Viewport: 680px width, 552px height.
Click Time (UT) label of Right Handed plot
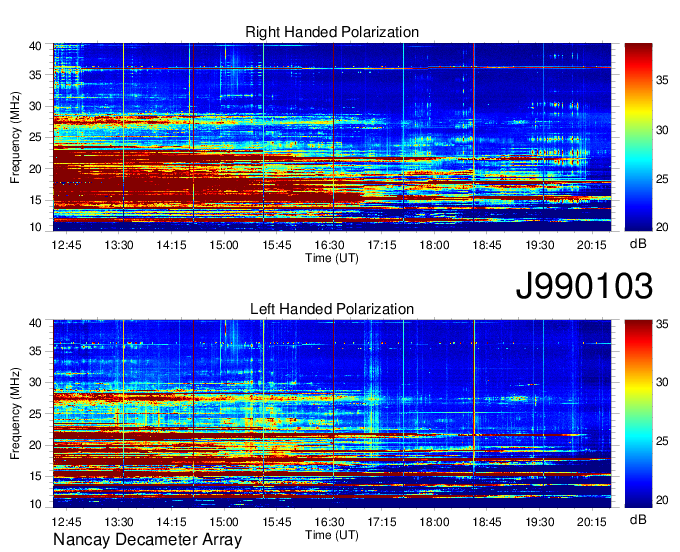pos(332,258)
